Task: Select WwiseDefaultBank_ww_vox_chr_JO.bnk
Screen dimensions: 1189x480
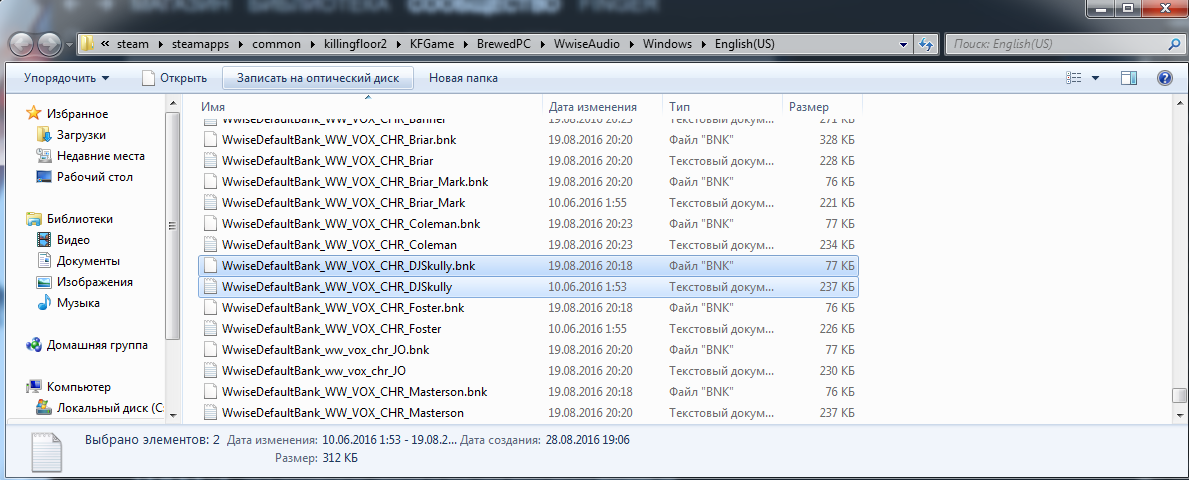Action: [x=529, y=350]
